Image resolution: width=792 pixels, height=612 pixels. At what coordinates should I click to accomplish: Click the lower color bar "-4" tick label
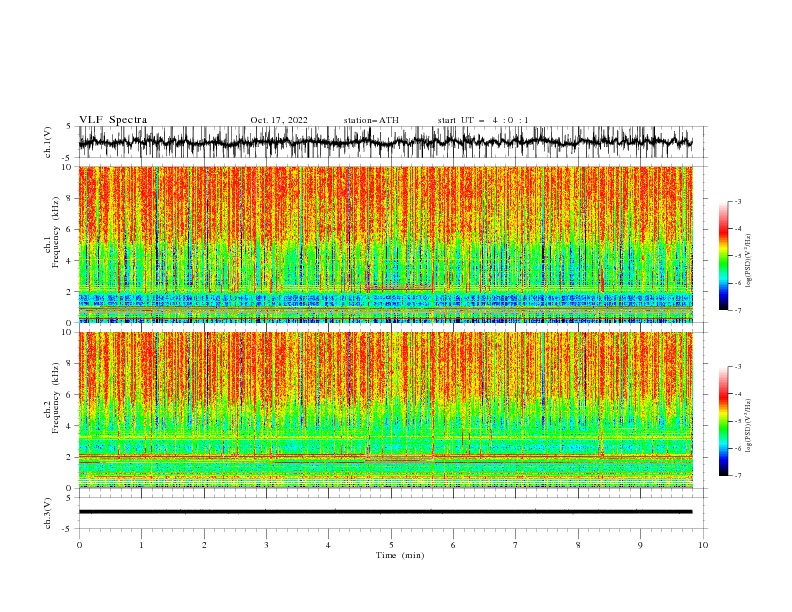[738, 394]
